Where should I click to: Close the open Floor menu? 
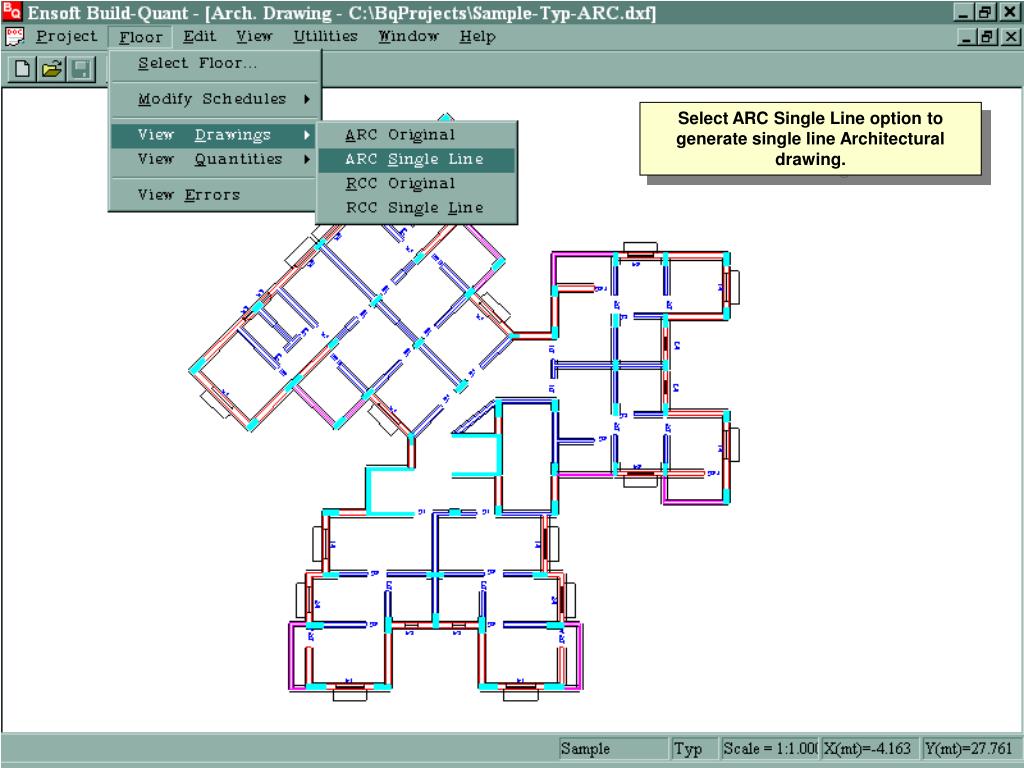click(140, 37)
